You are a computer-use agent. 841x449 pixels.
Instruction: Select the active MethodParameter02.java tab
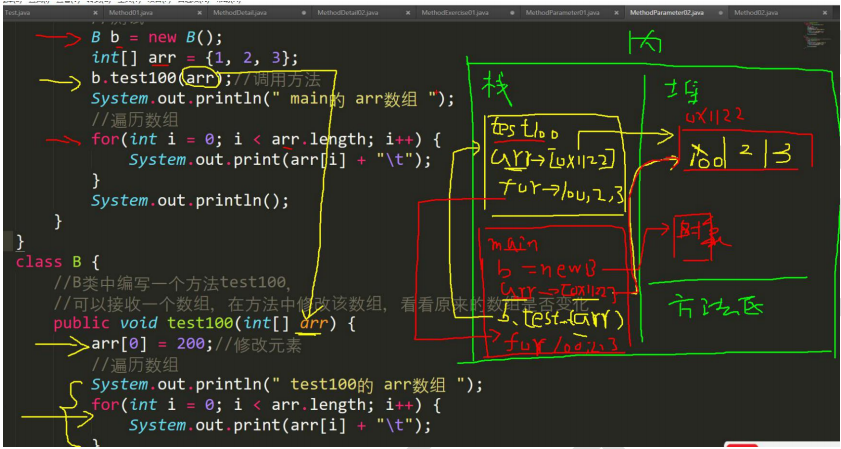(x=666, y=12)
